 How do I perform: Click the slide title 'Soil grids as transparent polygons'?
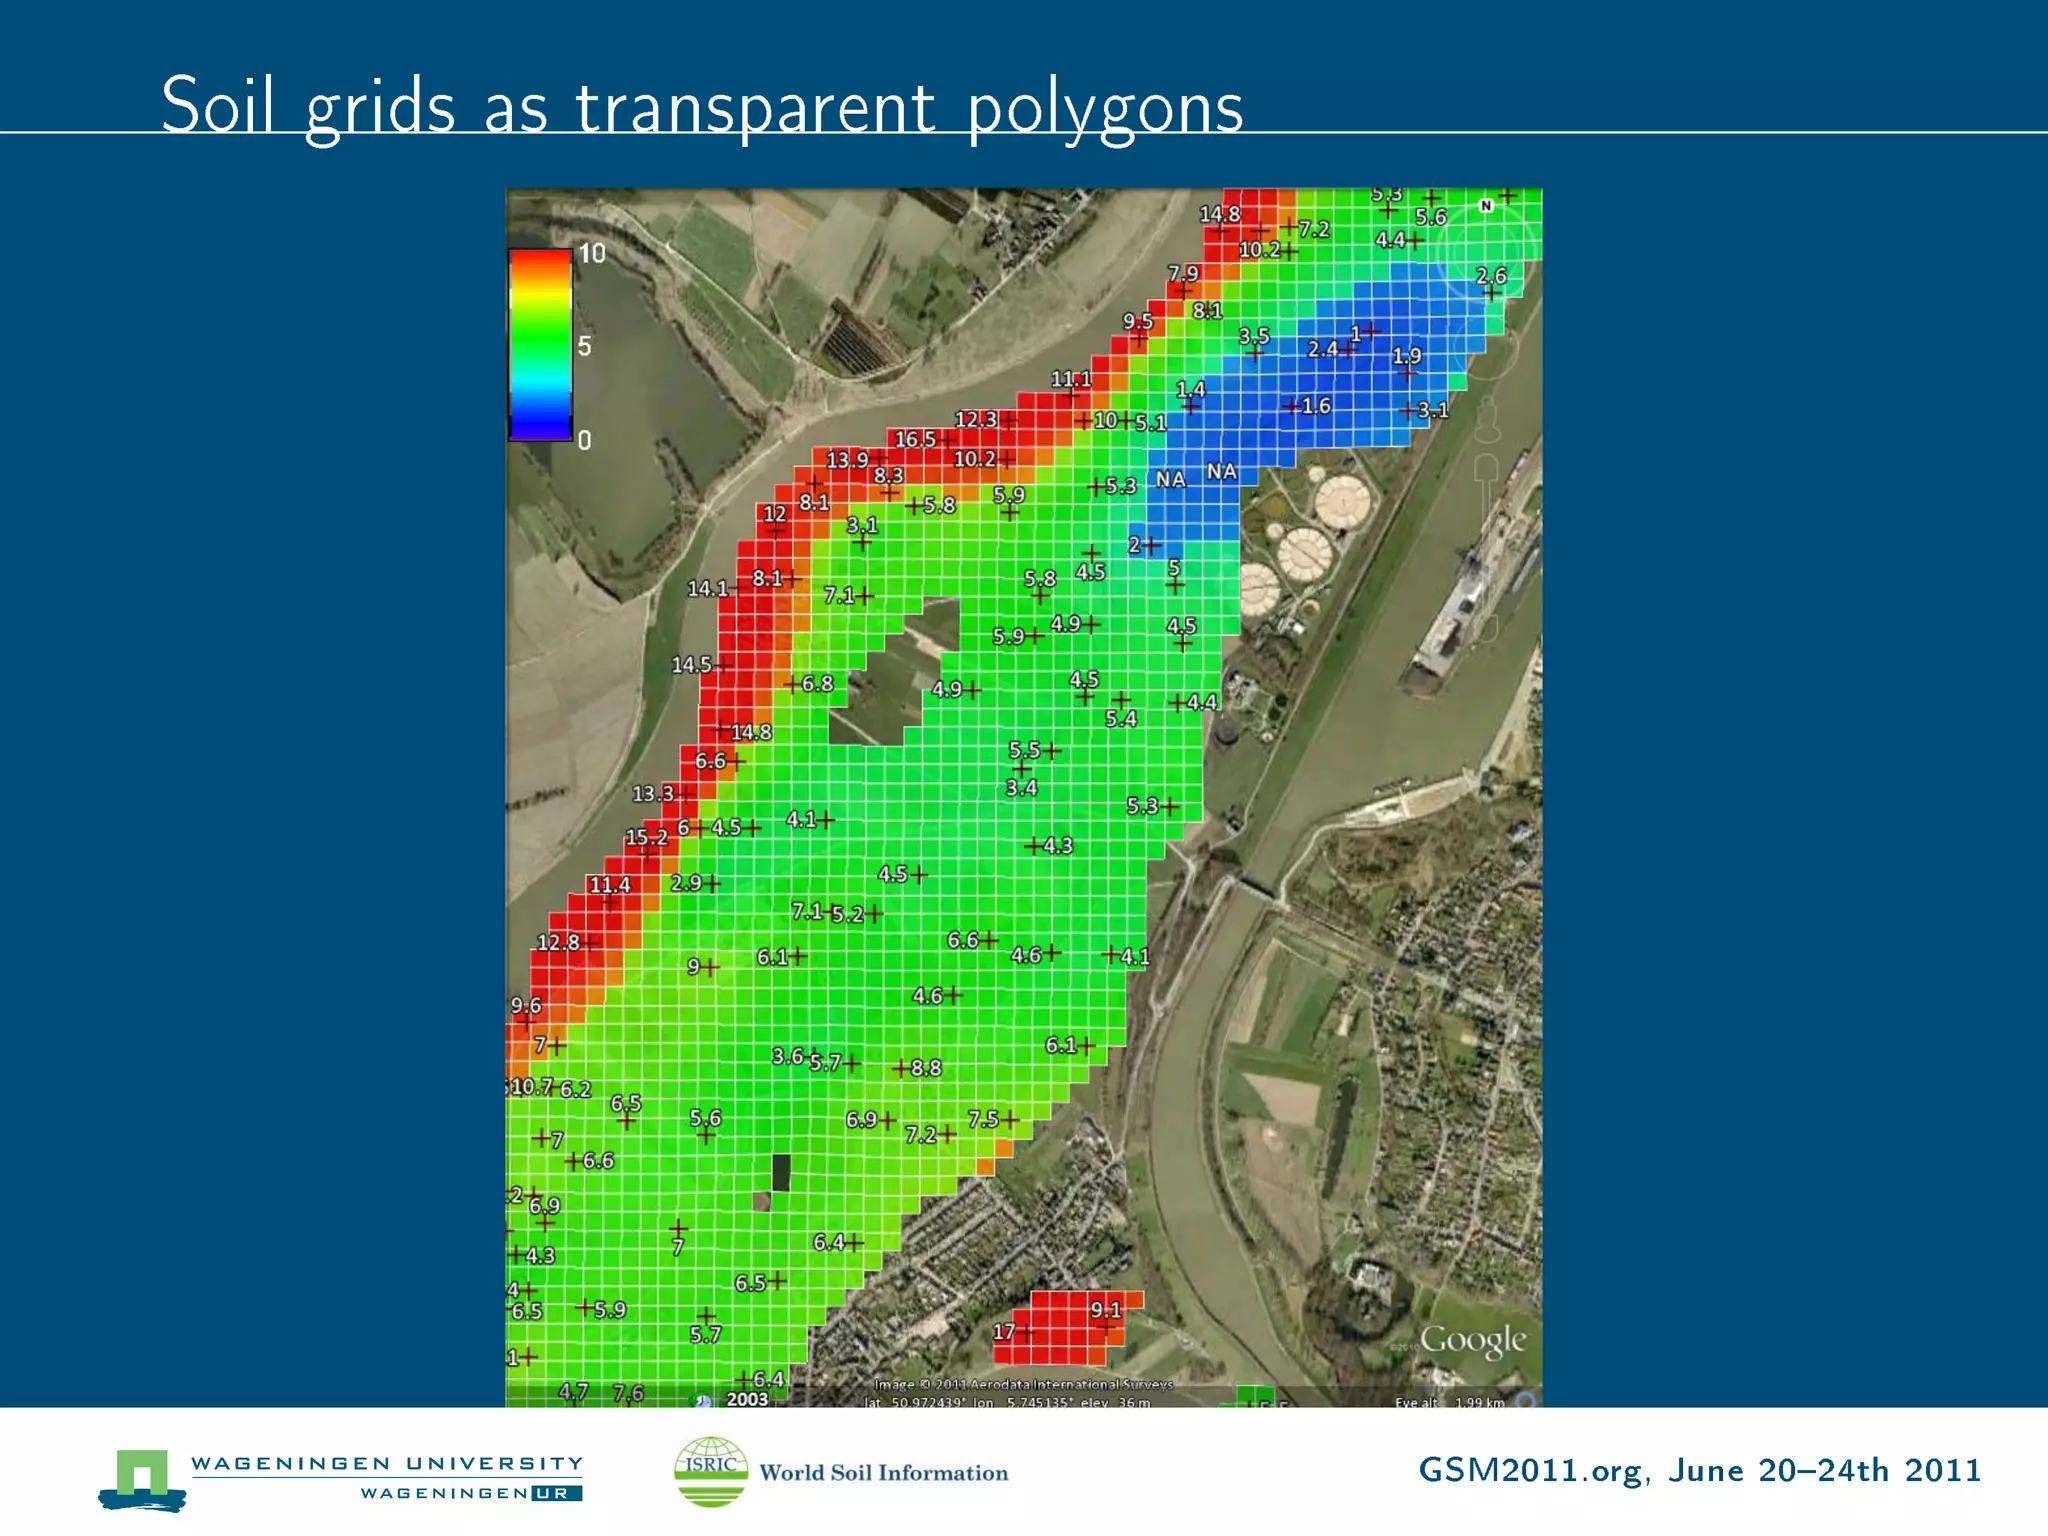tap(702, 107)
